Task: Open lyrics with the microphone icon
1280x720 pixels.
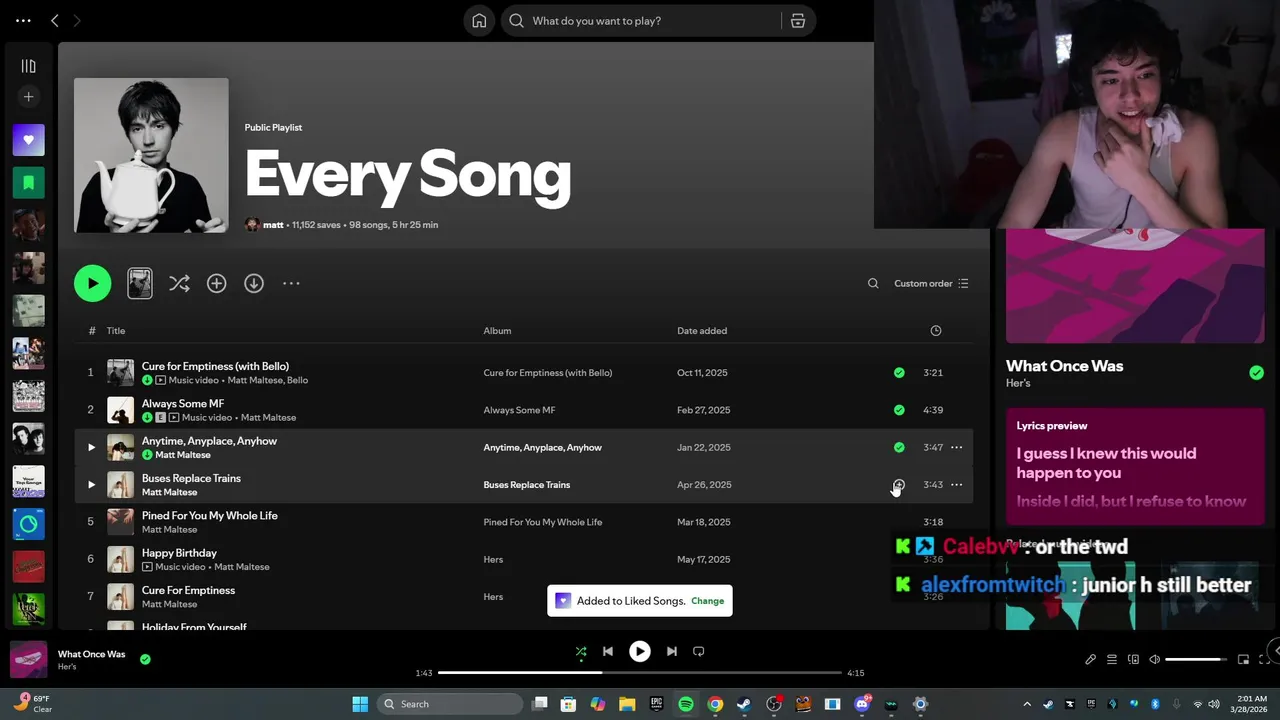Action: pyautogui.click(x=1090, y=659)
